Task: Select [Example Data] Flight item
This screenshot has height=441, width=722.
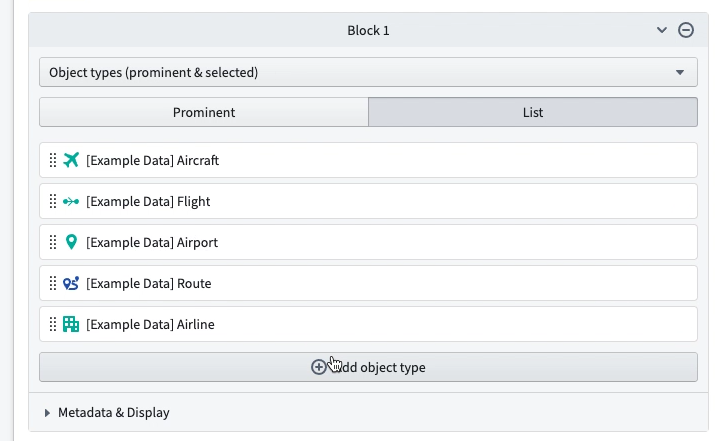Action: click(368, 201)
